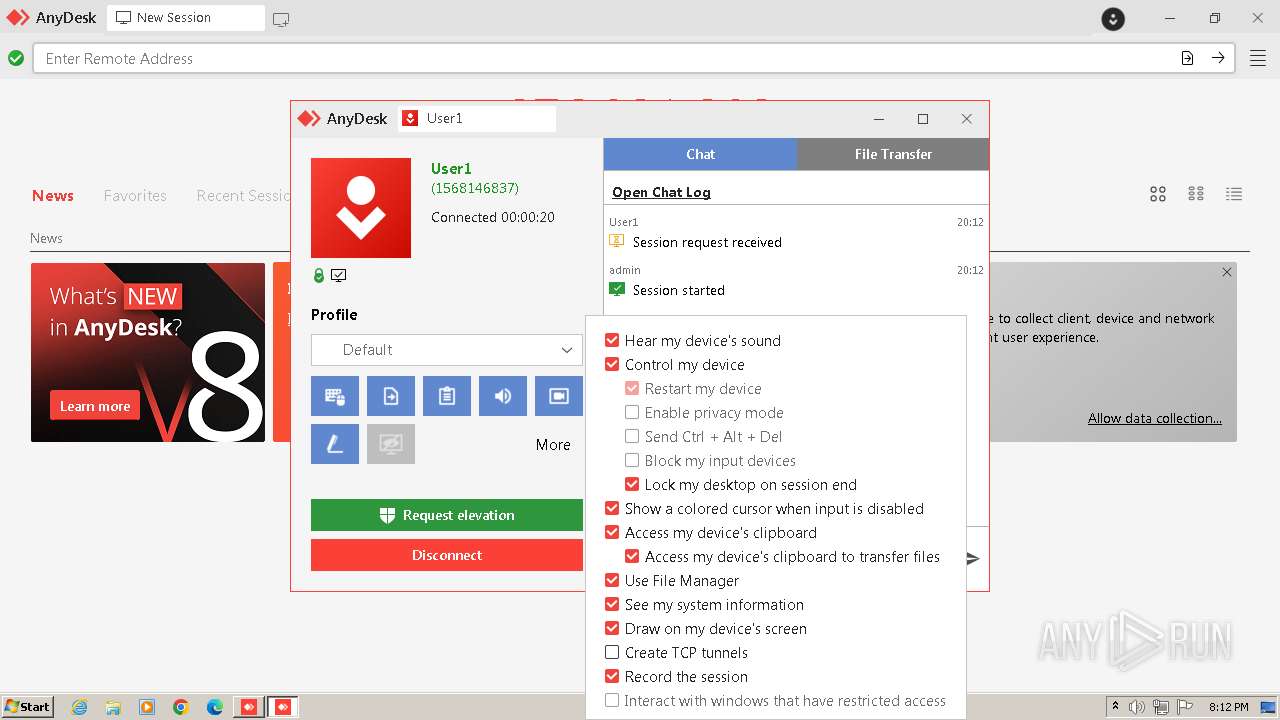Open the new tab monitor icon
The height and width of the screenshot is (720, 1280).
coord(281,19)
